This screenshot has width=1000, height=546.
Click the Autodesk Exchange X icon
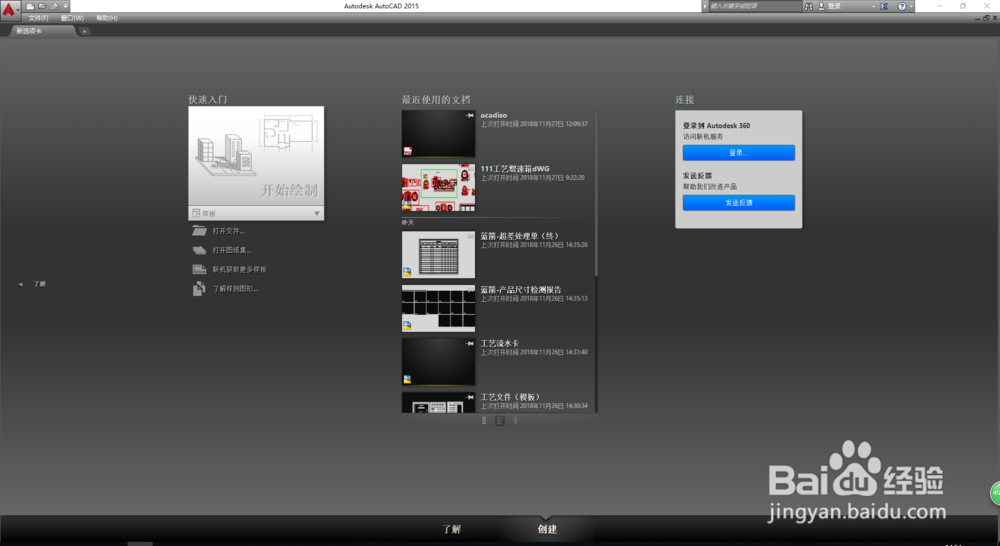(x=884, y=6)
